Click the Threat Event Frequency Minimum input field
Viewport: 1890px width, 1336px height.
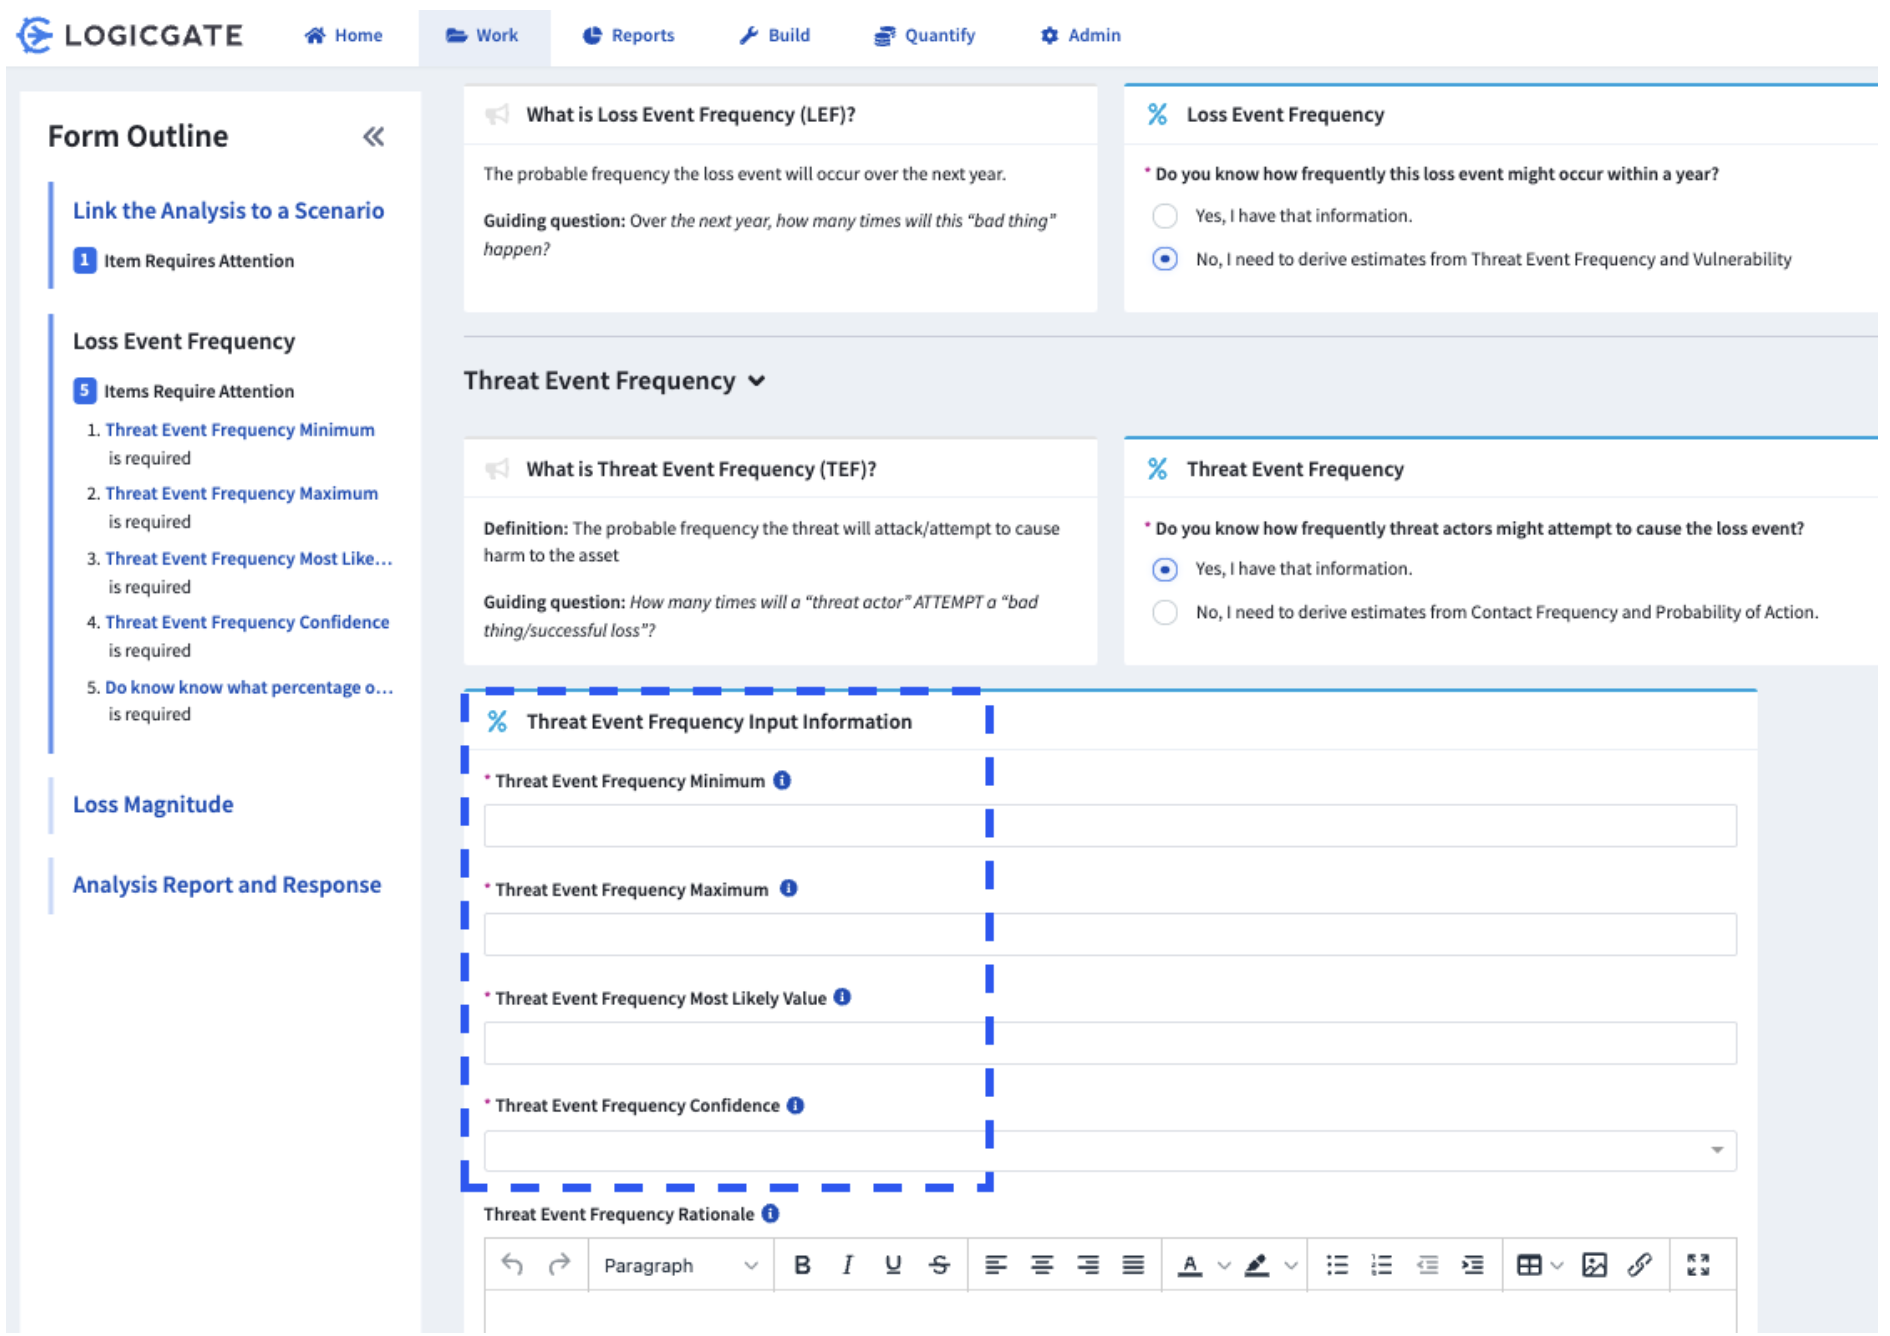1110,826
